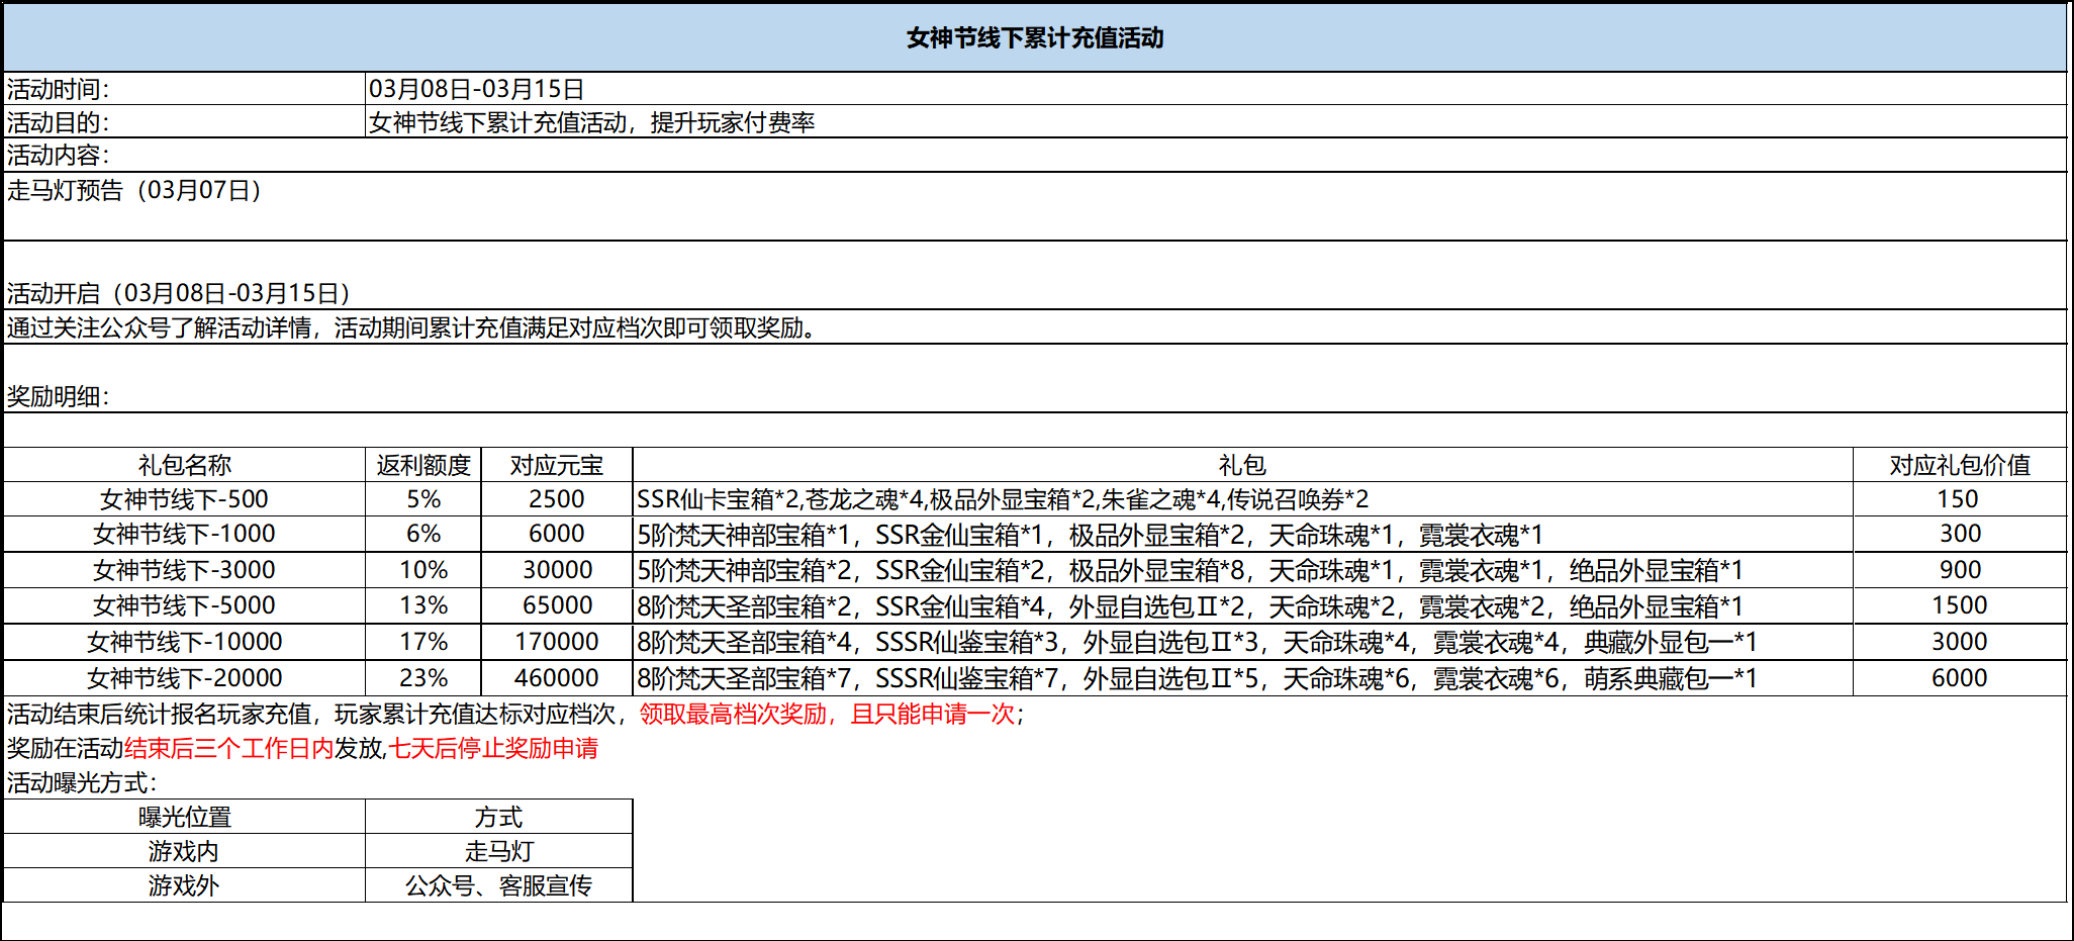
Task: Select the 65000 元宝 cell
Action: pos(557,606)
